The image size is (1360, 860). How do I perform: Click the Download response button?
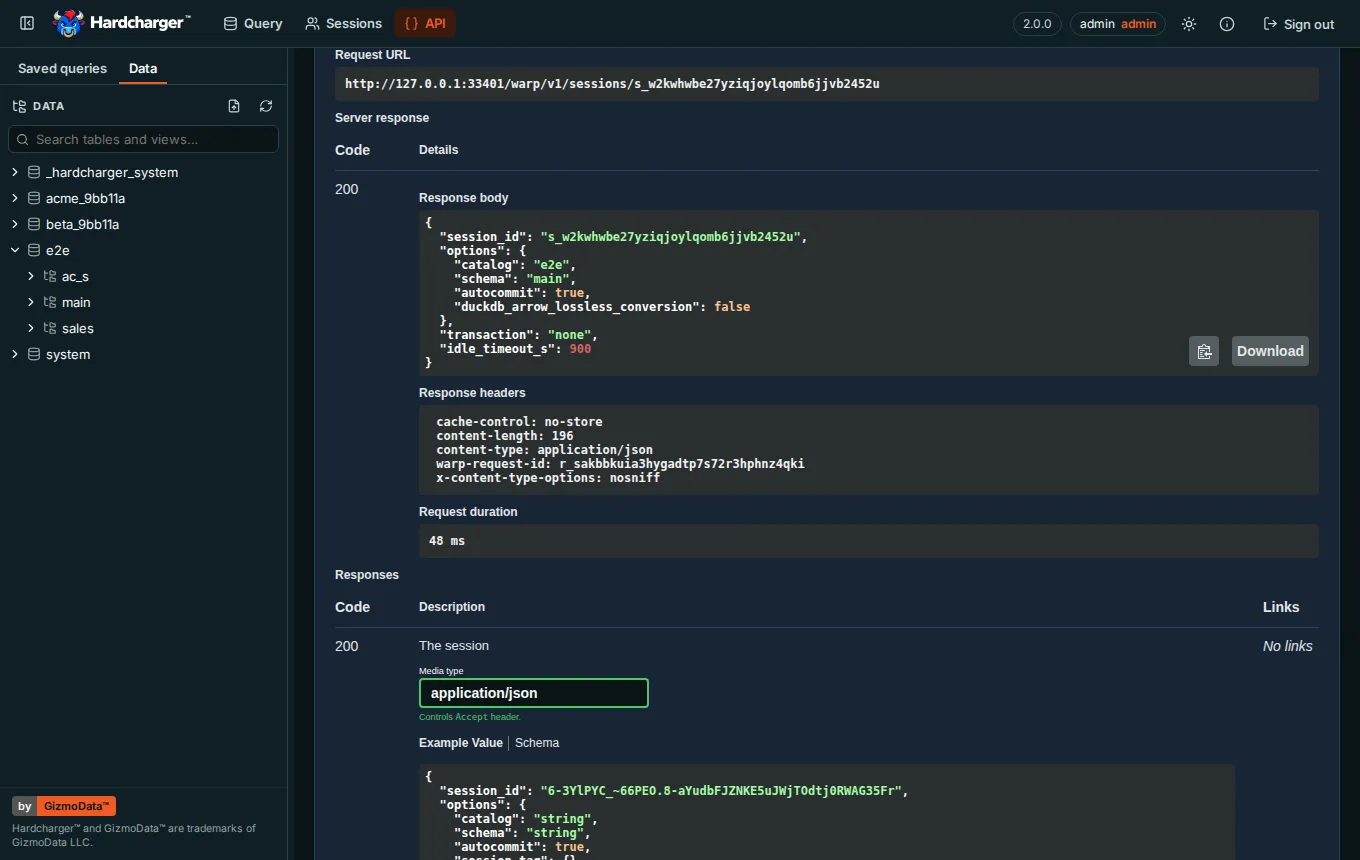pyautogui.click(x=1270, y=351)
